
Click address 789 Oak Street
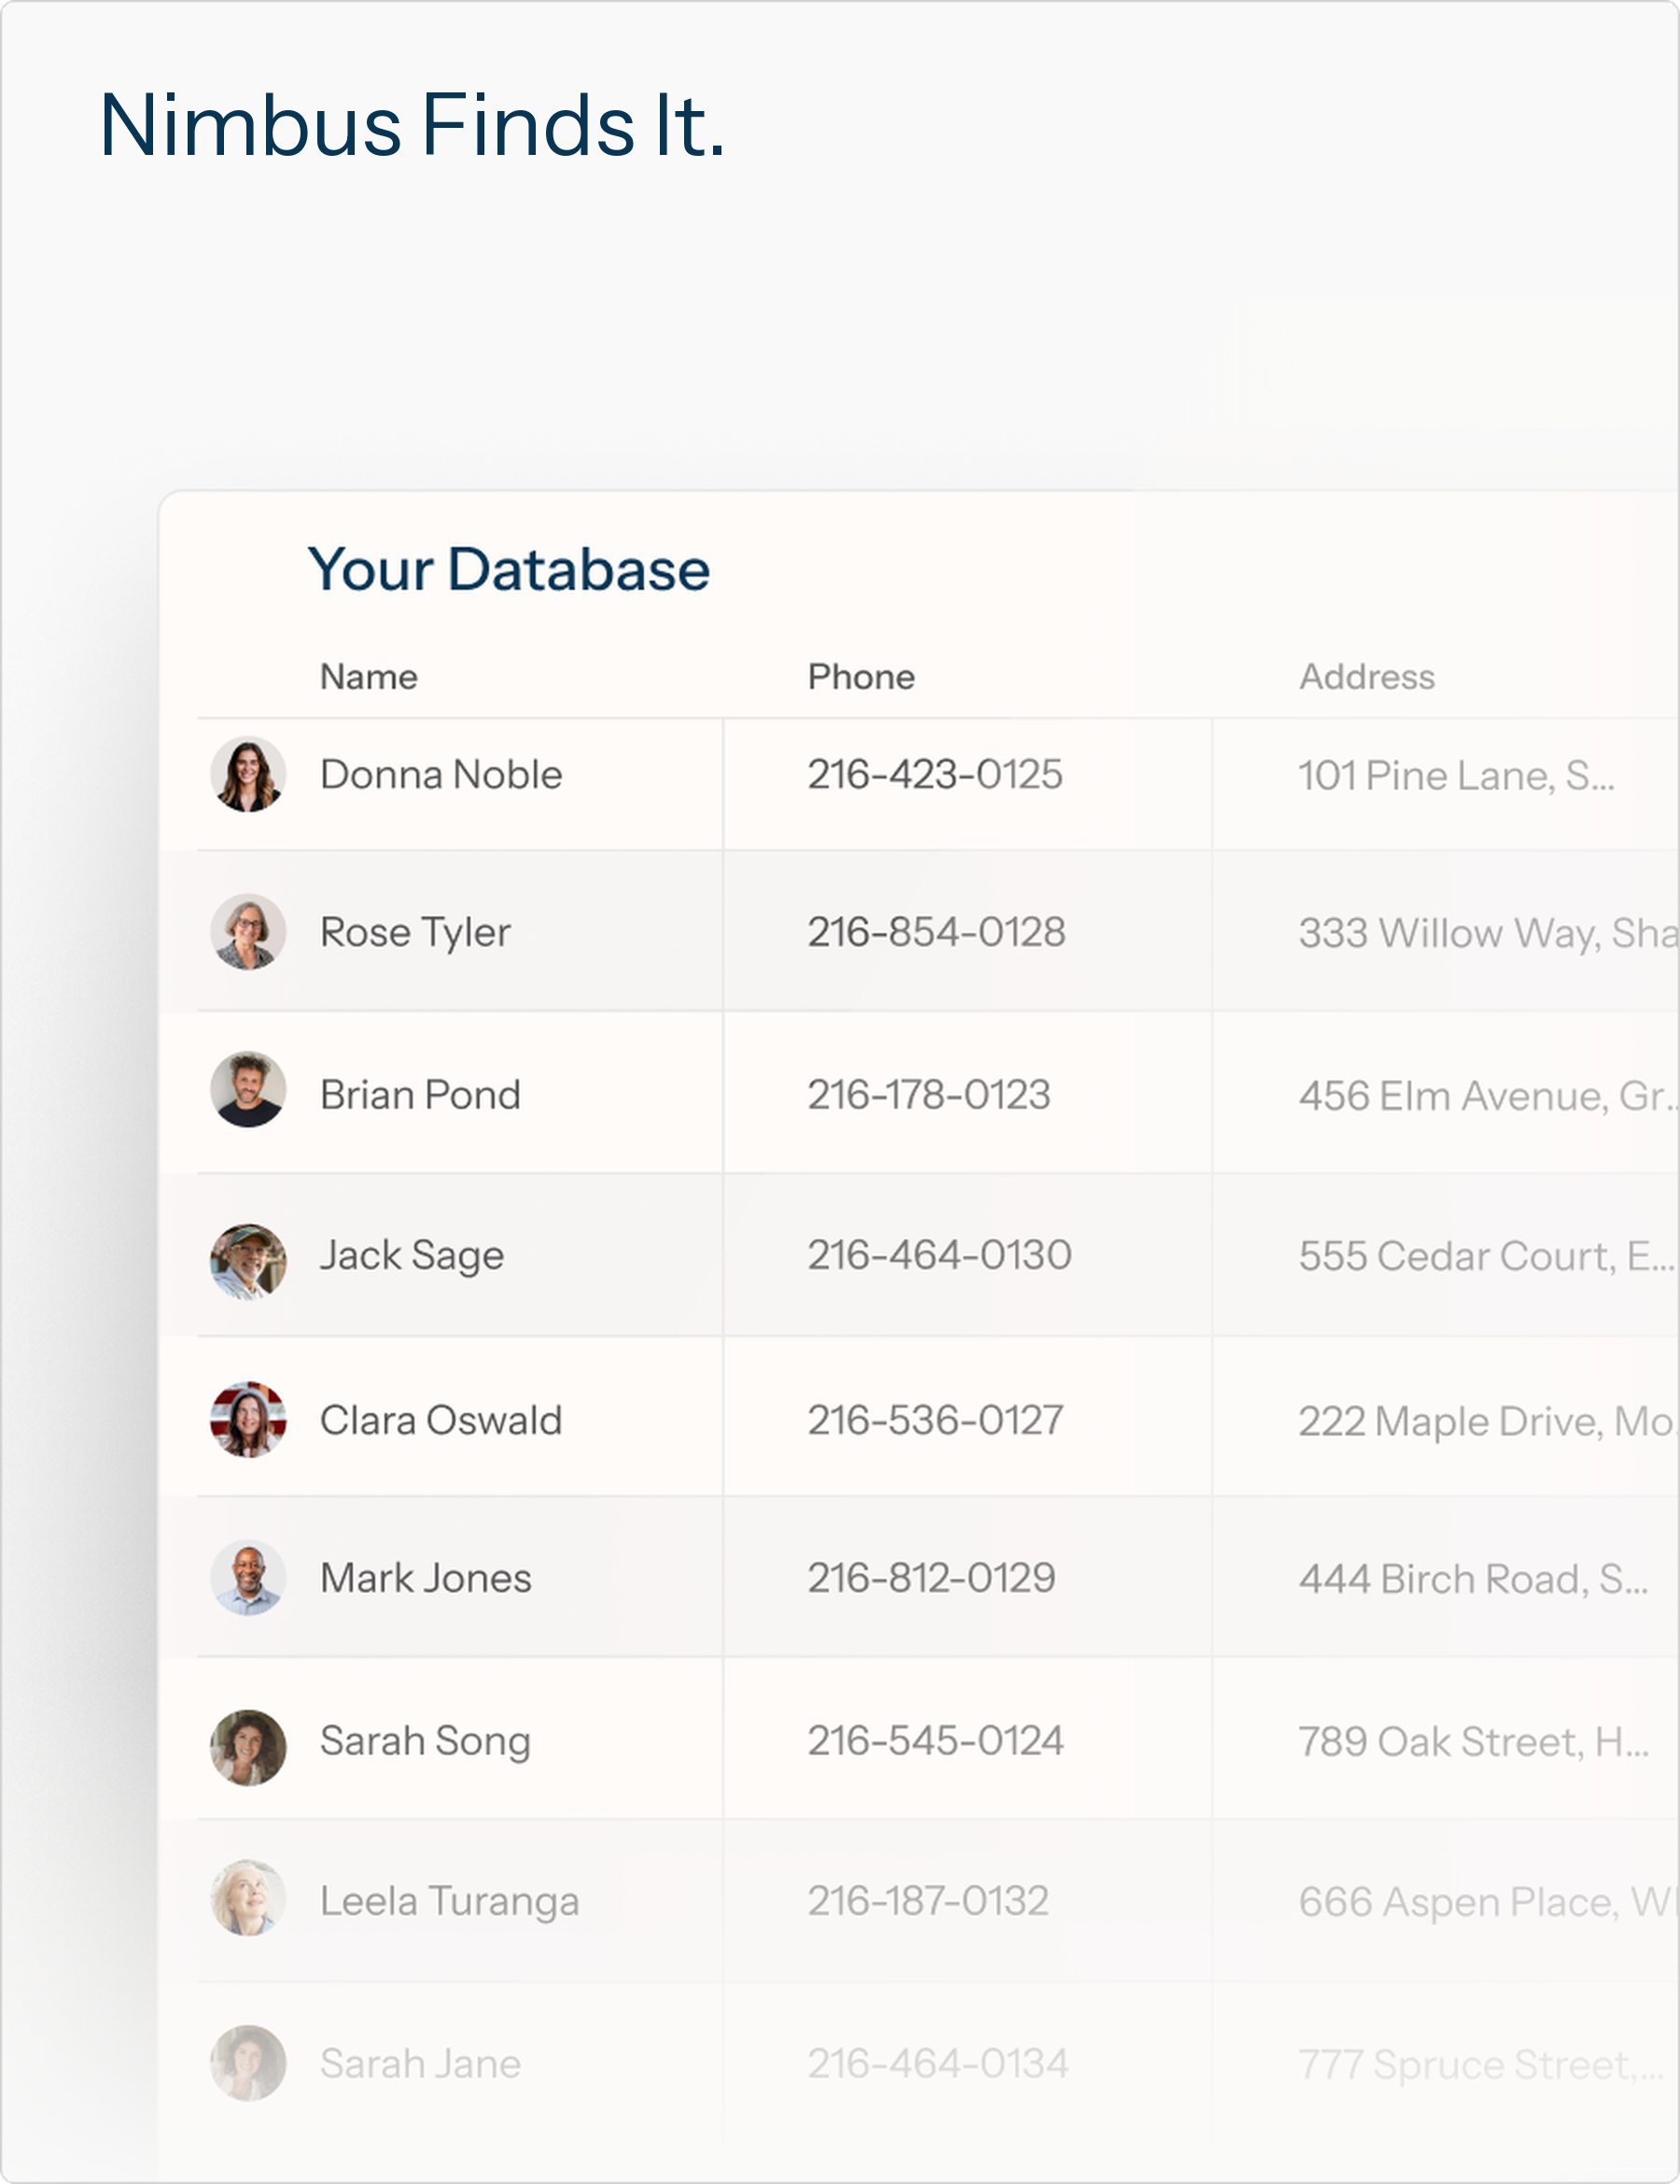point(1473,1743)
